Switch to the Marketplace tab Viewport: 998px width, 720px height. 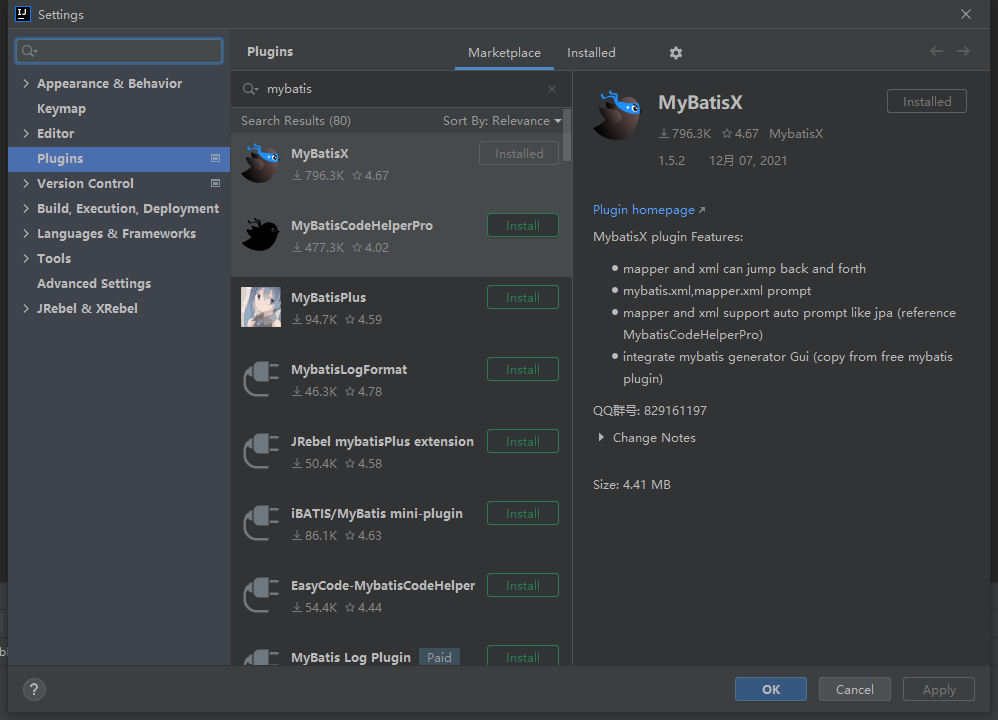click(x=504, y=53)
